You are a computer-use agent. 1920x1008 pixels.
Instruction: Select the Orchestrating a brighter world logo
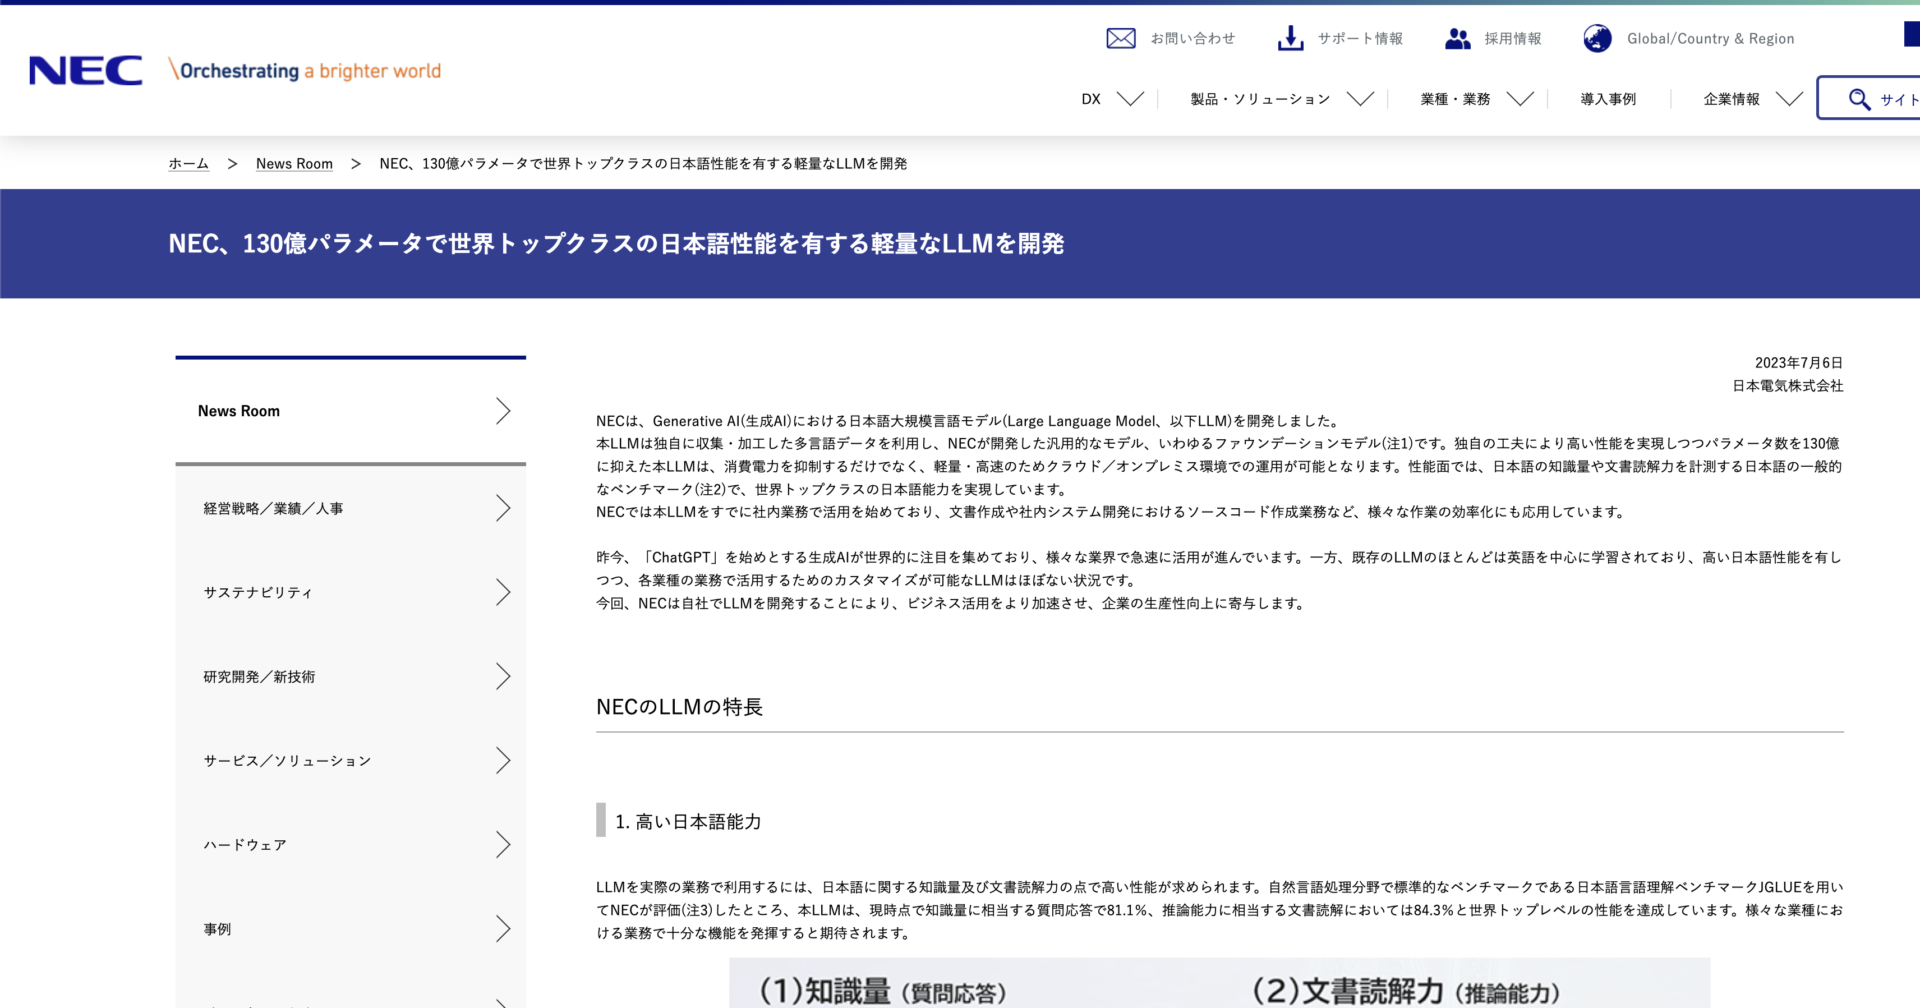pyautogui.click(x=305, y=70)
